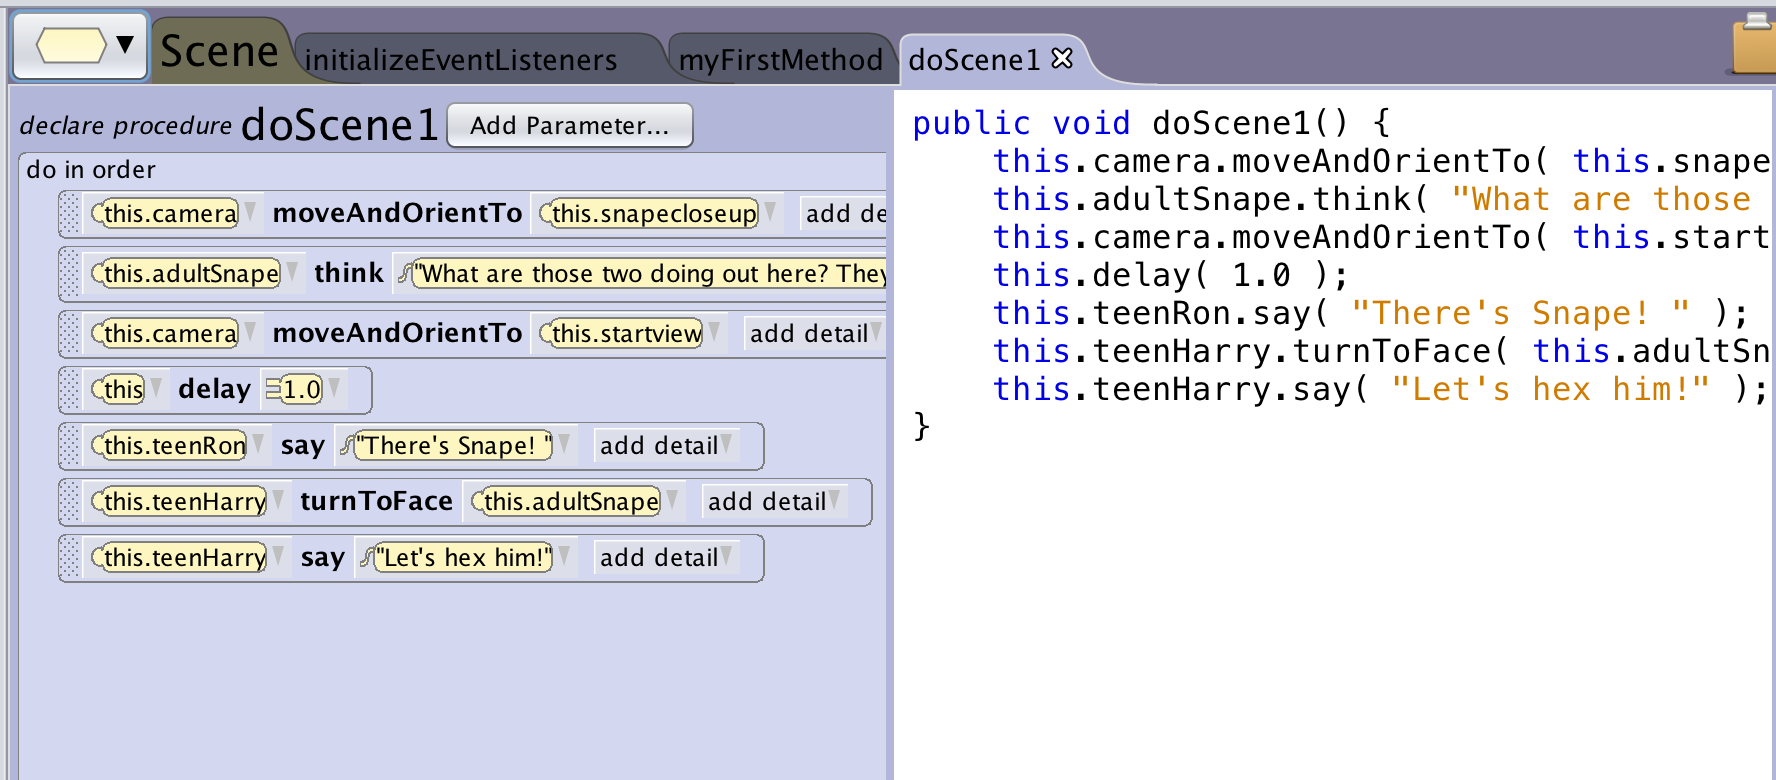1776x780 pixels.
Task: Open this.adultSnape target dropdown on turnToFace row
Action: (672, 501)
